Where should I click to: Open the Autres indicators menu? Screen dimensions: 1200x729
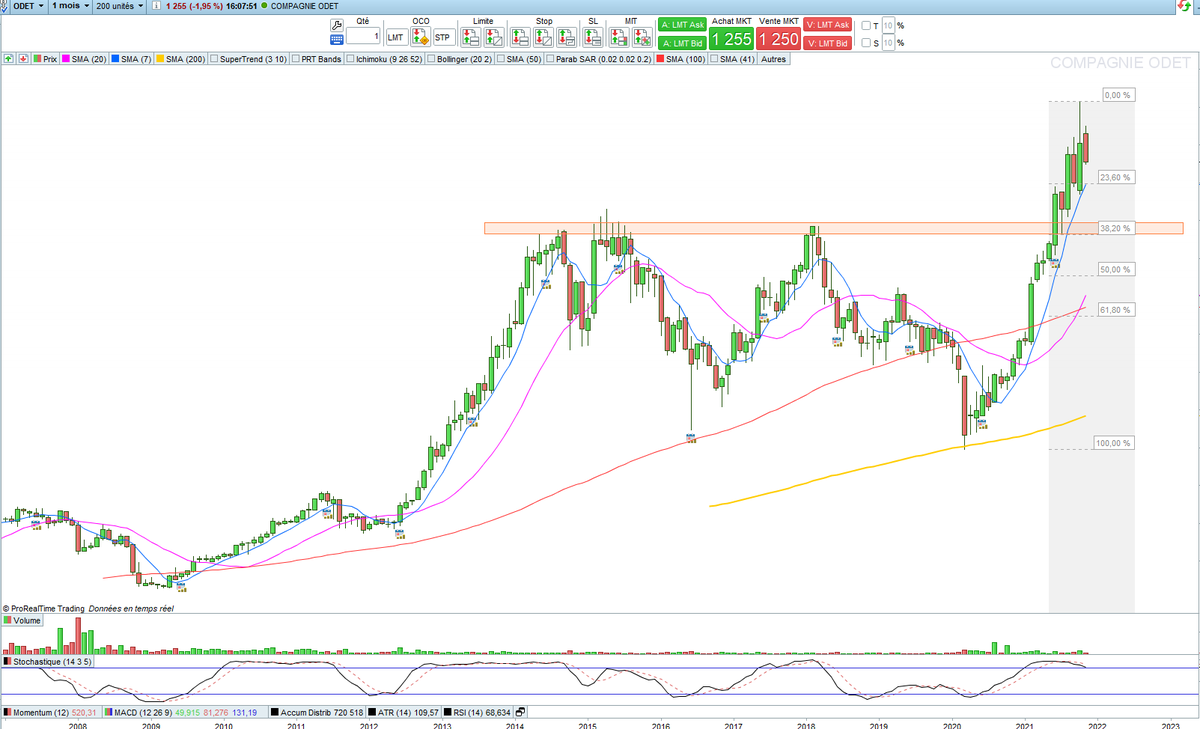773,59
